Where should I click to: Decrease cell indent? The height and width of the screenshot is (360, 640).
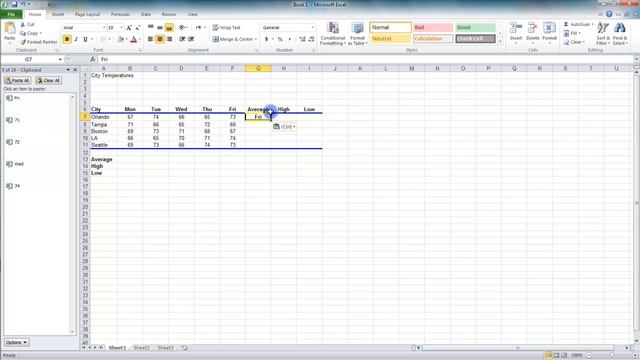pos(182,39)
